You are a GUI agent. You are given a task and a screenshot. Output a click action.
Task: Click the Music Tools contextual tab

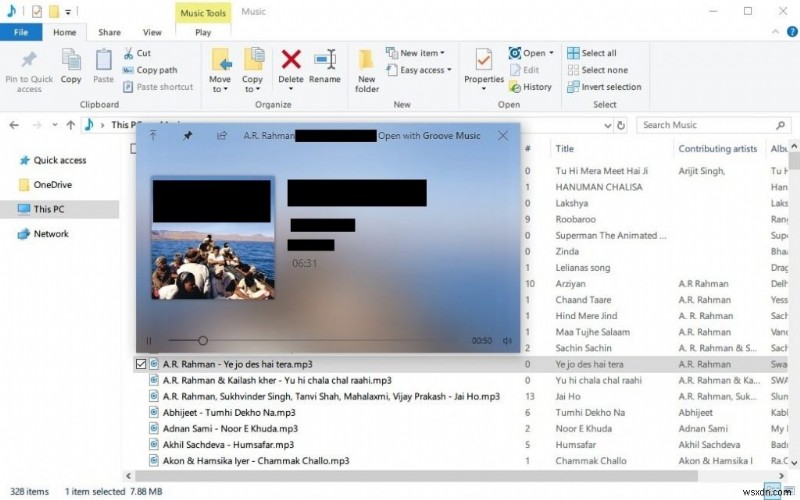coord(203,13)
